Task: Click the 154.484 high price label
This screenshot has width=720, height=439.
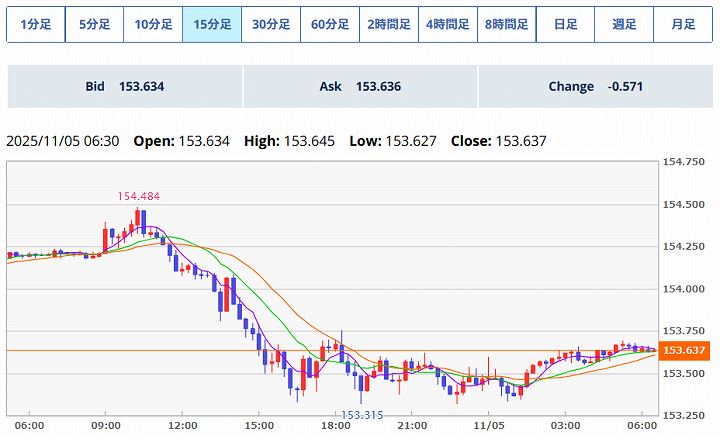Action: pyautogui.click(x=138, y=197)
